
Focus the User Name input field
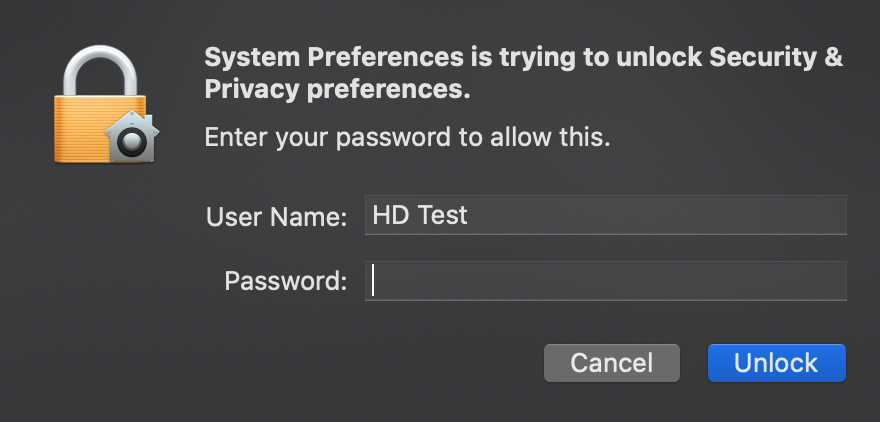point(606,215)
